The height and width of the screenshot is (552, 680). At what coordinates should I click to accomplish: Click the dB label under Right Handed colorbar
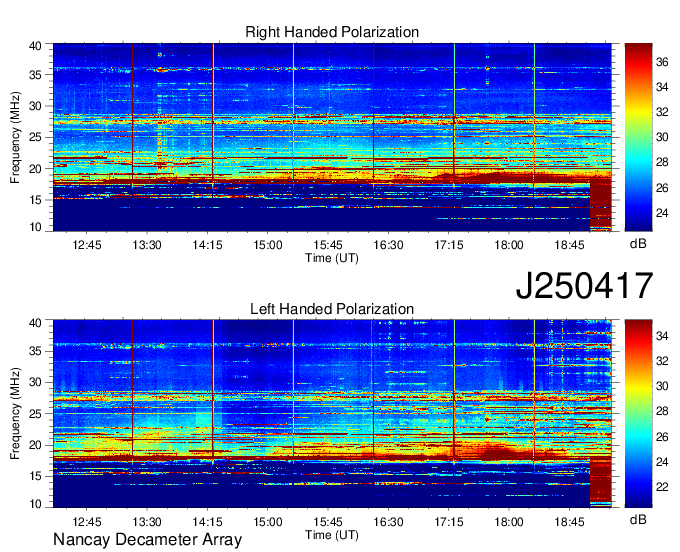pos(638,244)
